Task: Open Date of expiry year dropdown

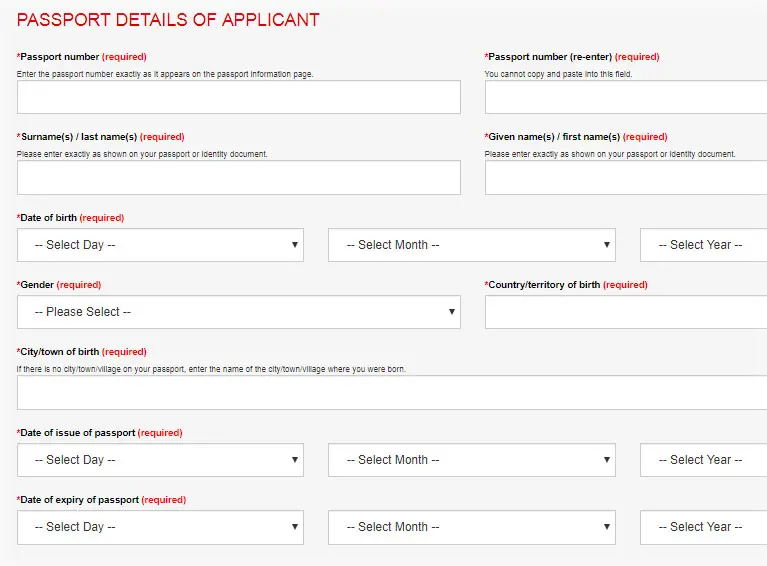Action: coord(703,527)
